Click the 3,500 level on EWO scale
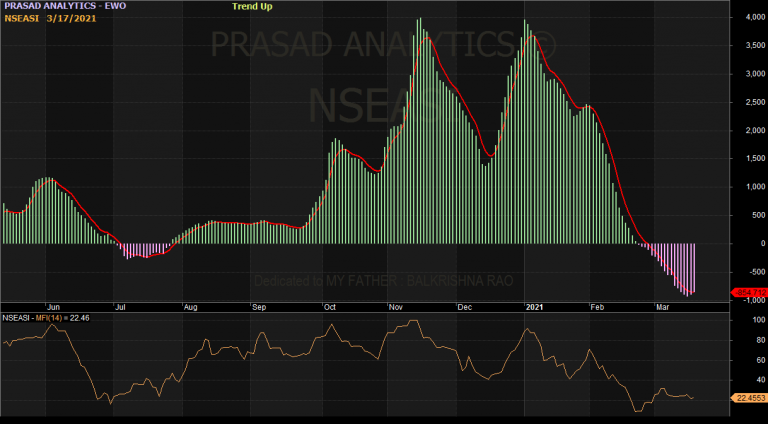 pyautogui.click(x=756, y=46)
